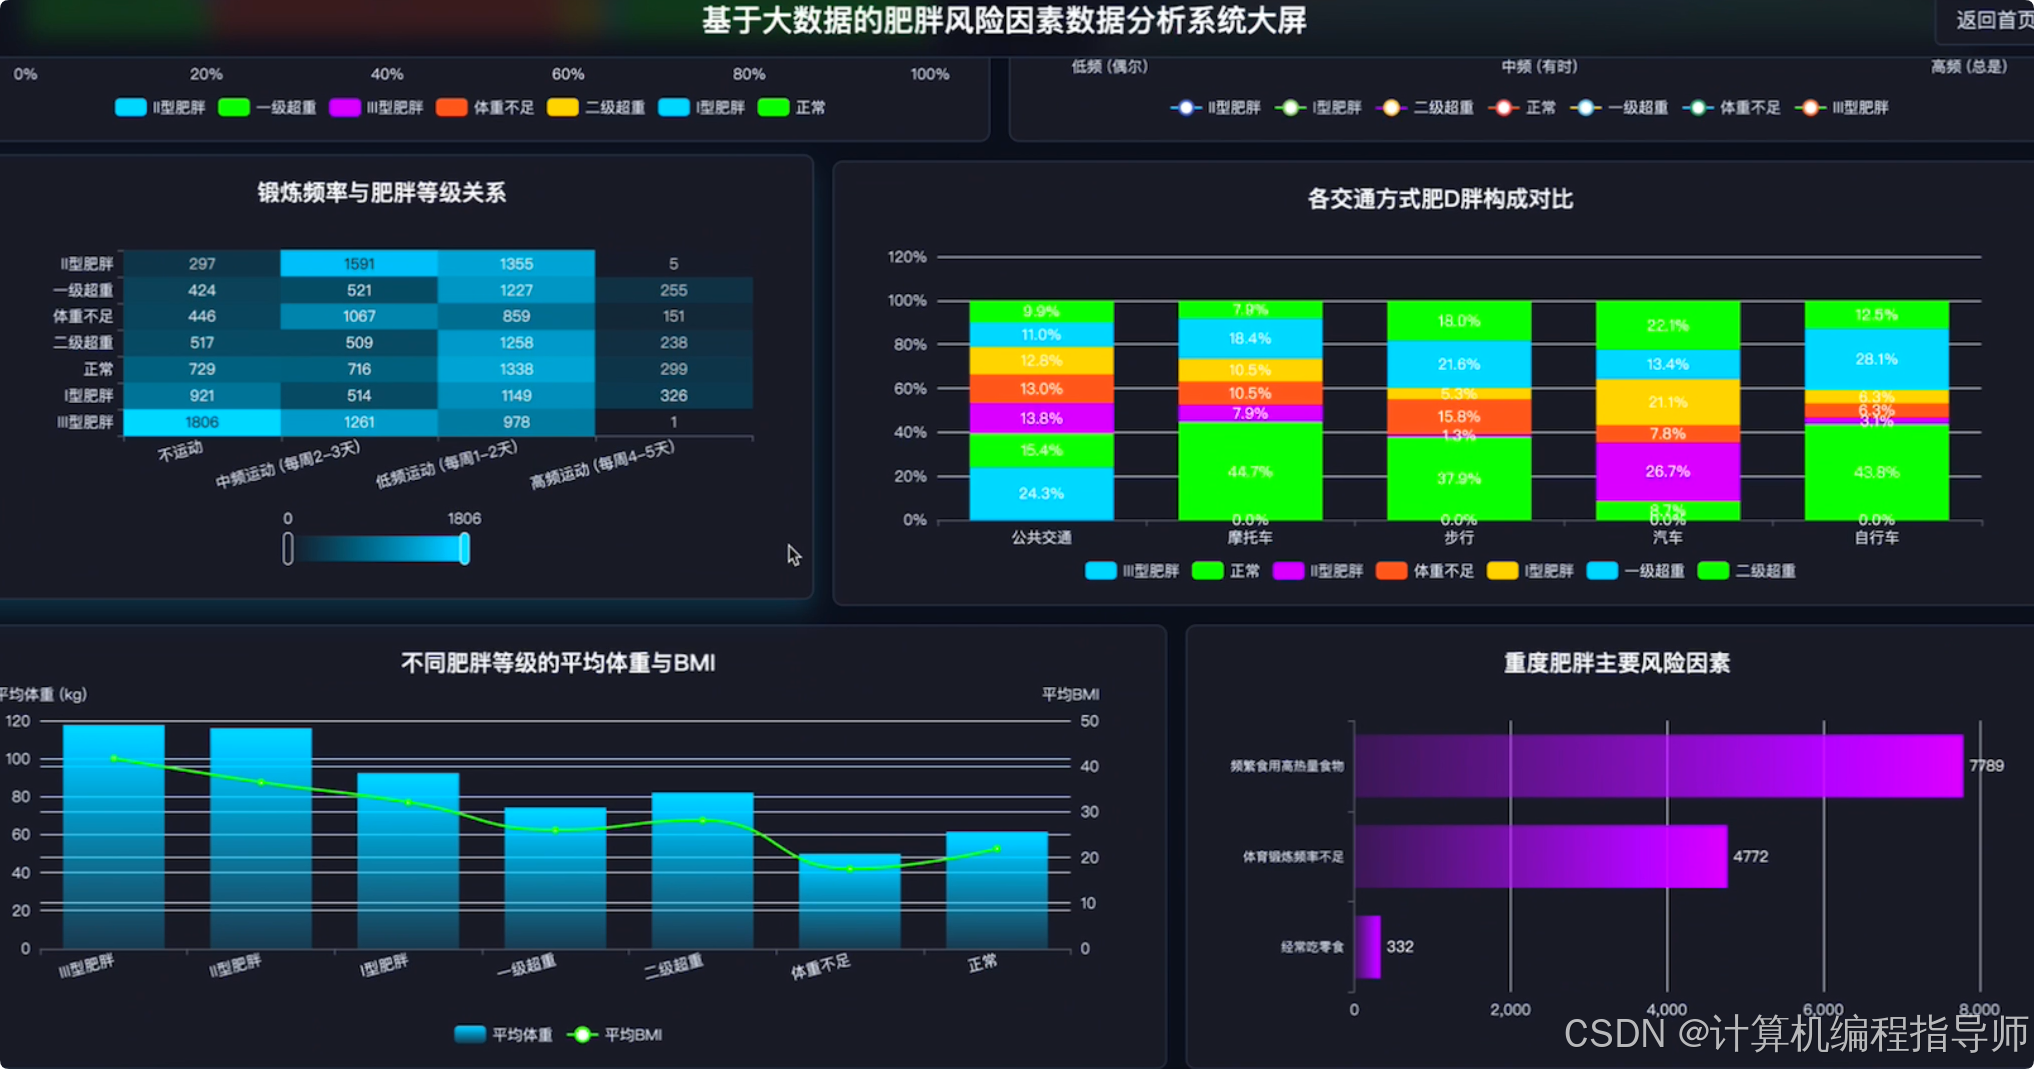Click the 体重不足 line marker in top-right legend
2034x1069 pixels.
pos(1698,107)
